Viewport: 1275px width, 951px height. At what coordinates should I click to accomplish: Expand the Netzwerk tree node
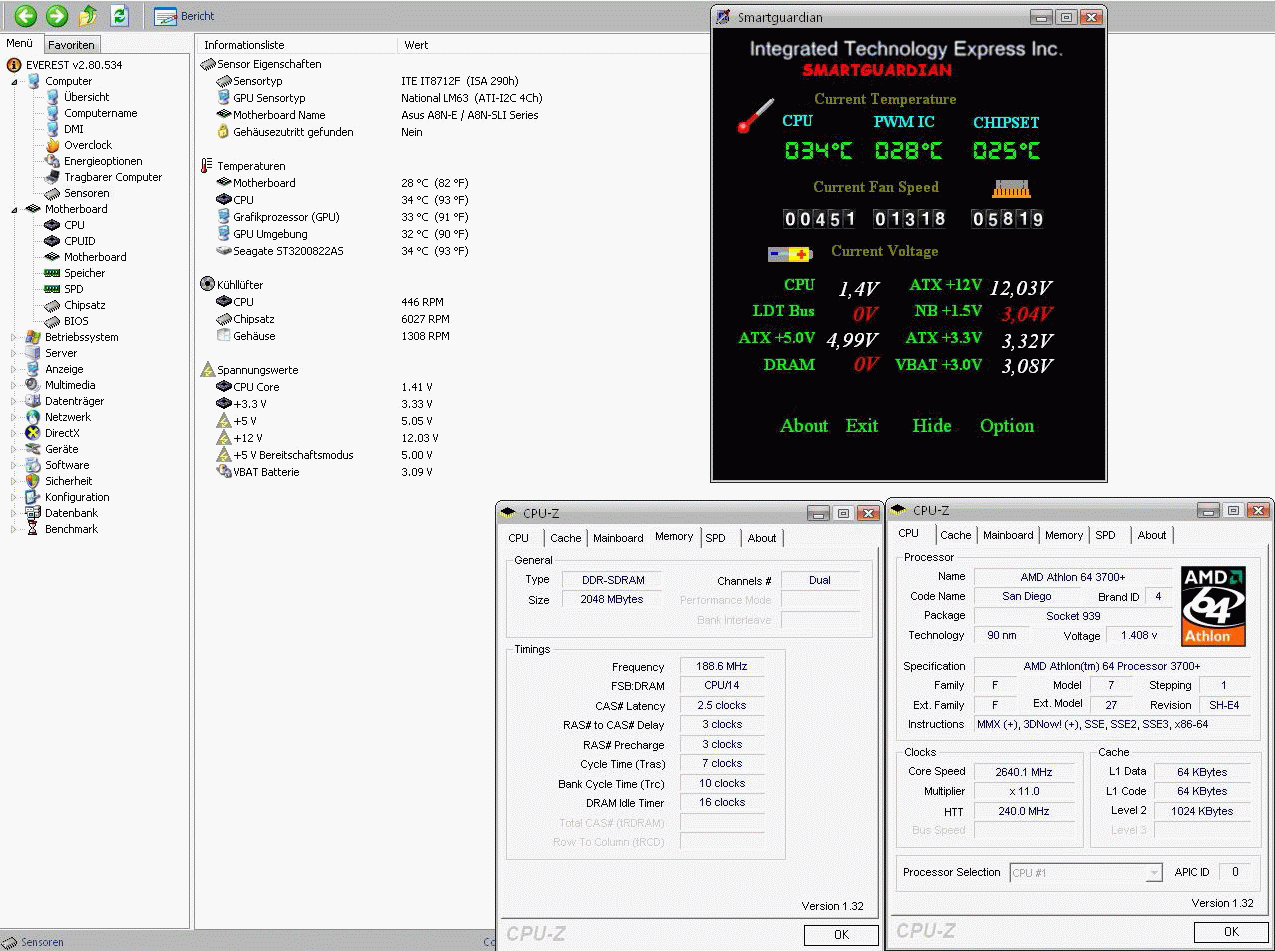[x=15, y=418]
